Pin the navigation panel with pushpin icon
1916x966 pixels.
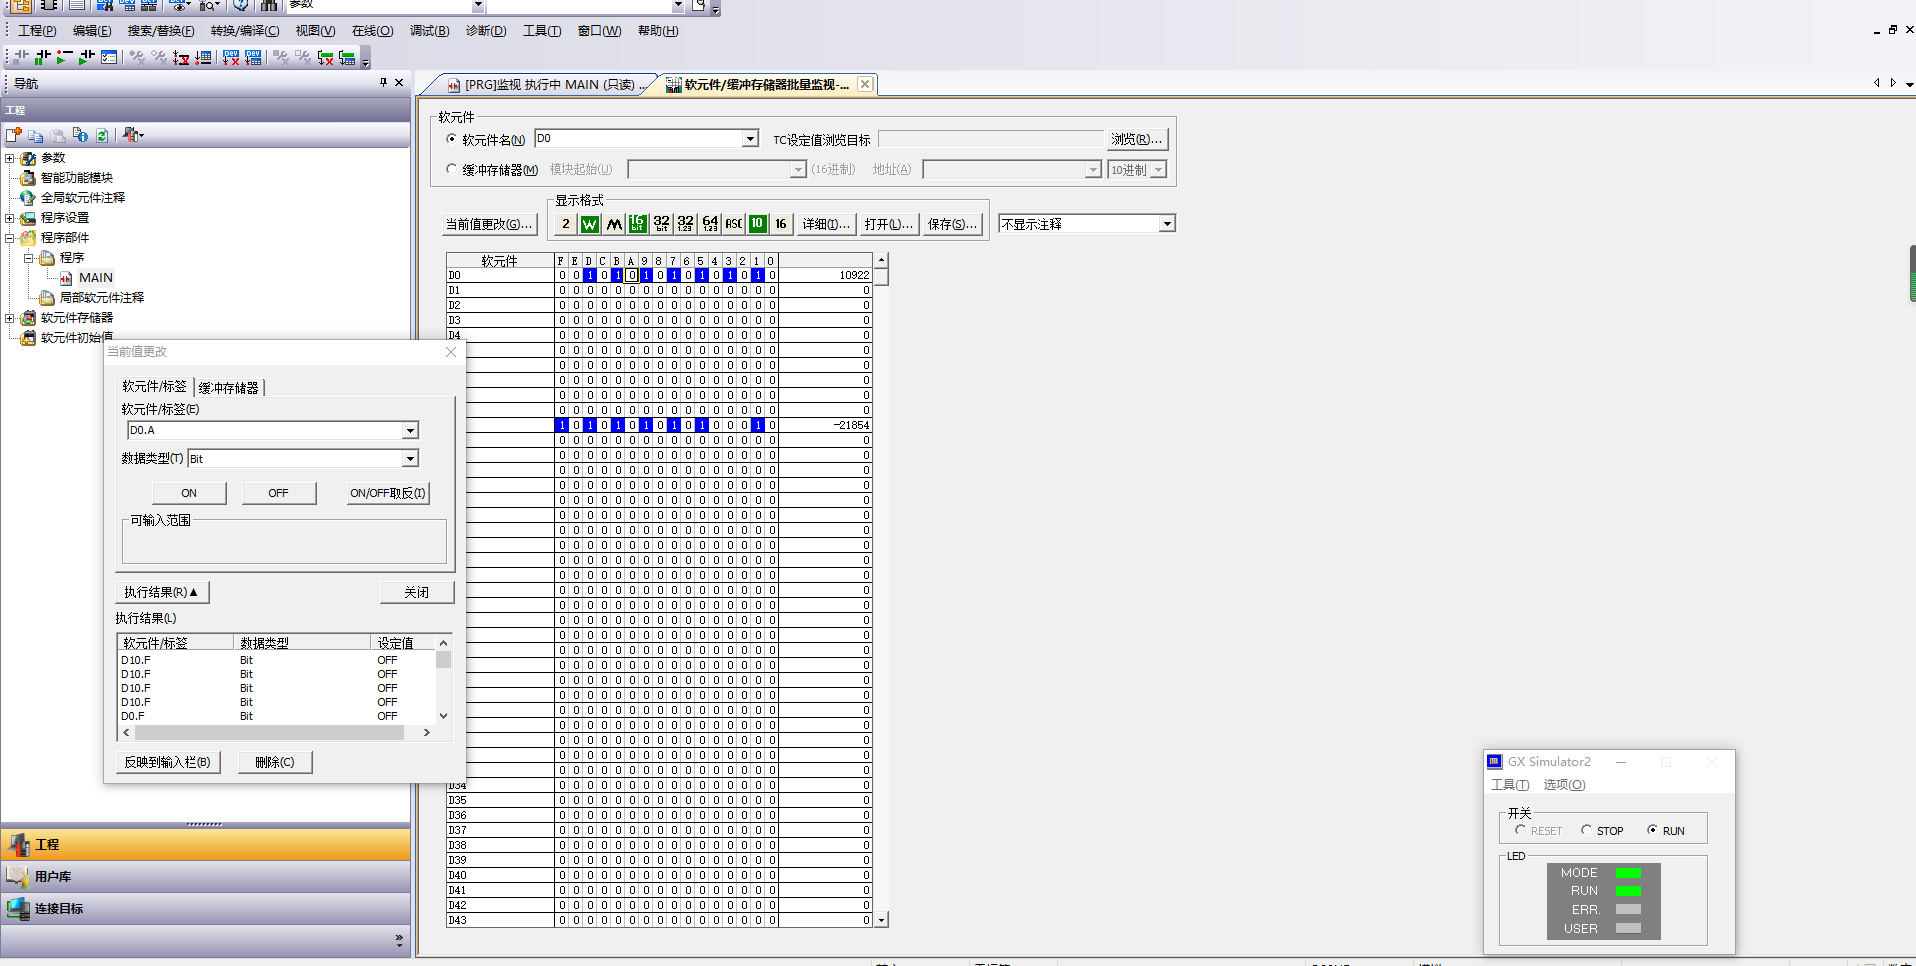coord(383,83)
